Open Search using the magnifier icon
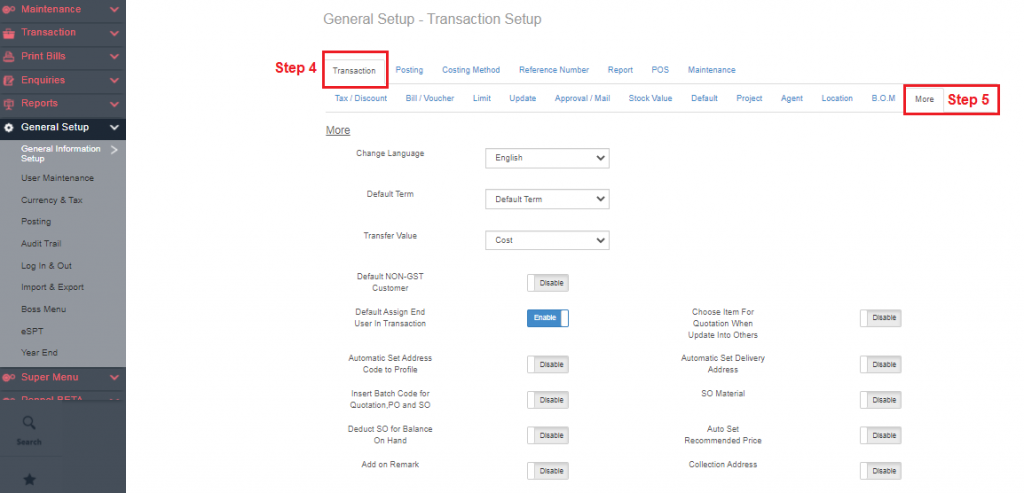Screen dimensions: 1024x493 [29, 423]
